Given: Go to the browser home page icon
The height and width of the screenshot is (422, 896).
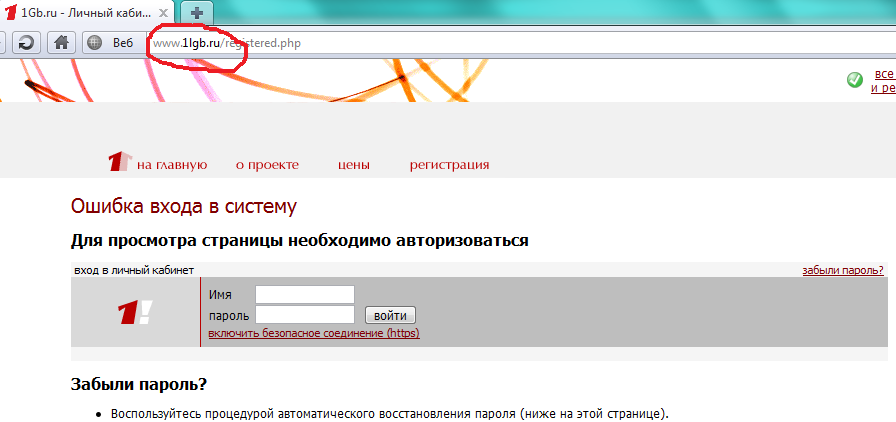Looking at the screenshot, I should pyautogui.click(x=60, y=42).
